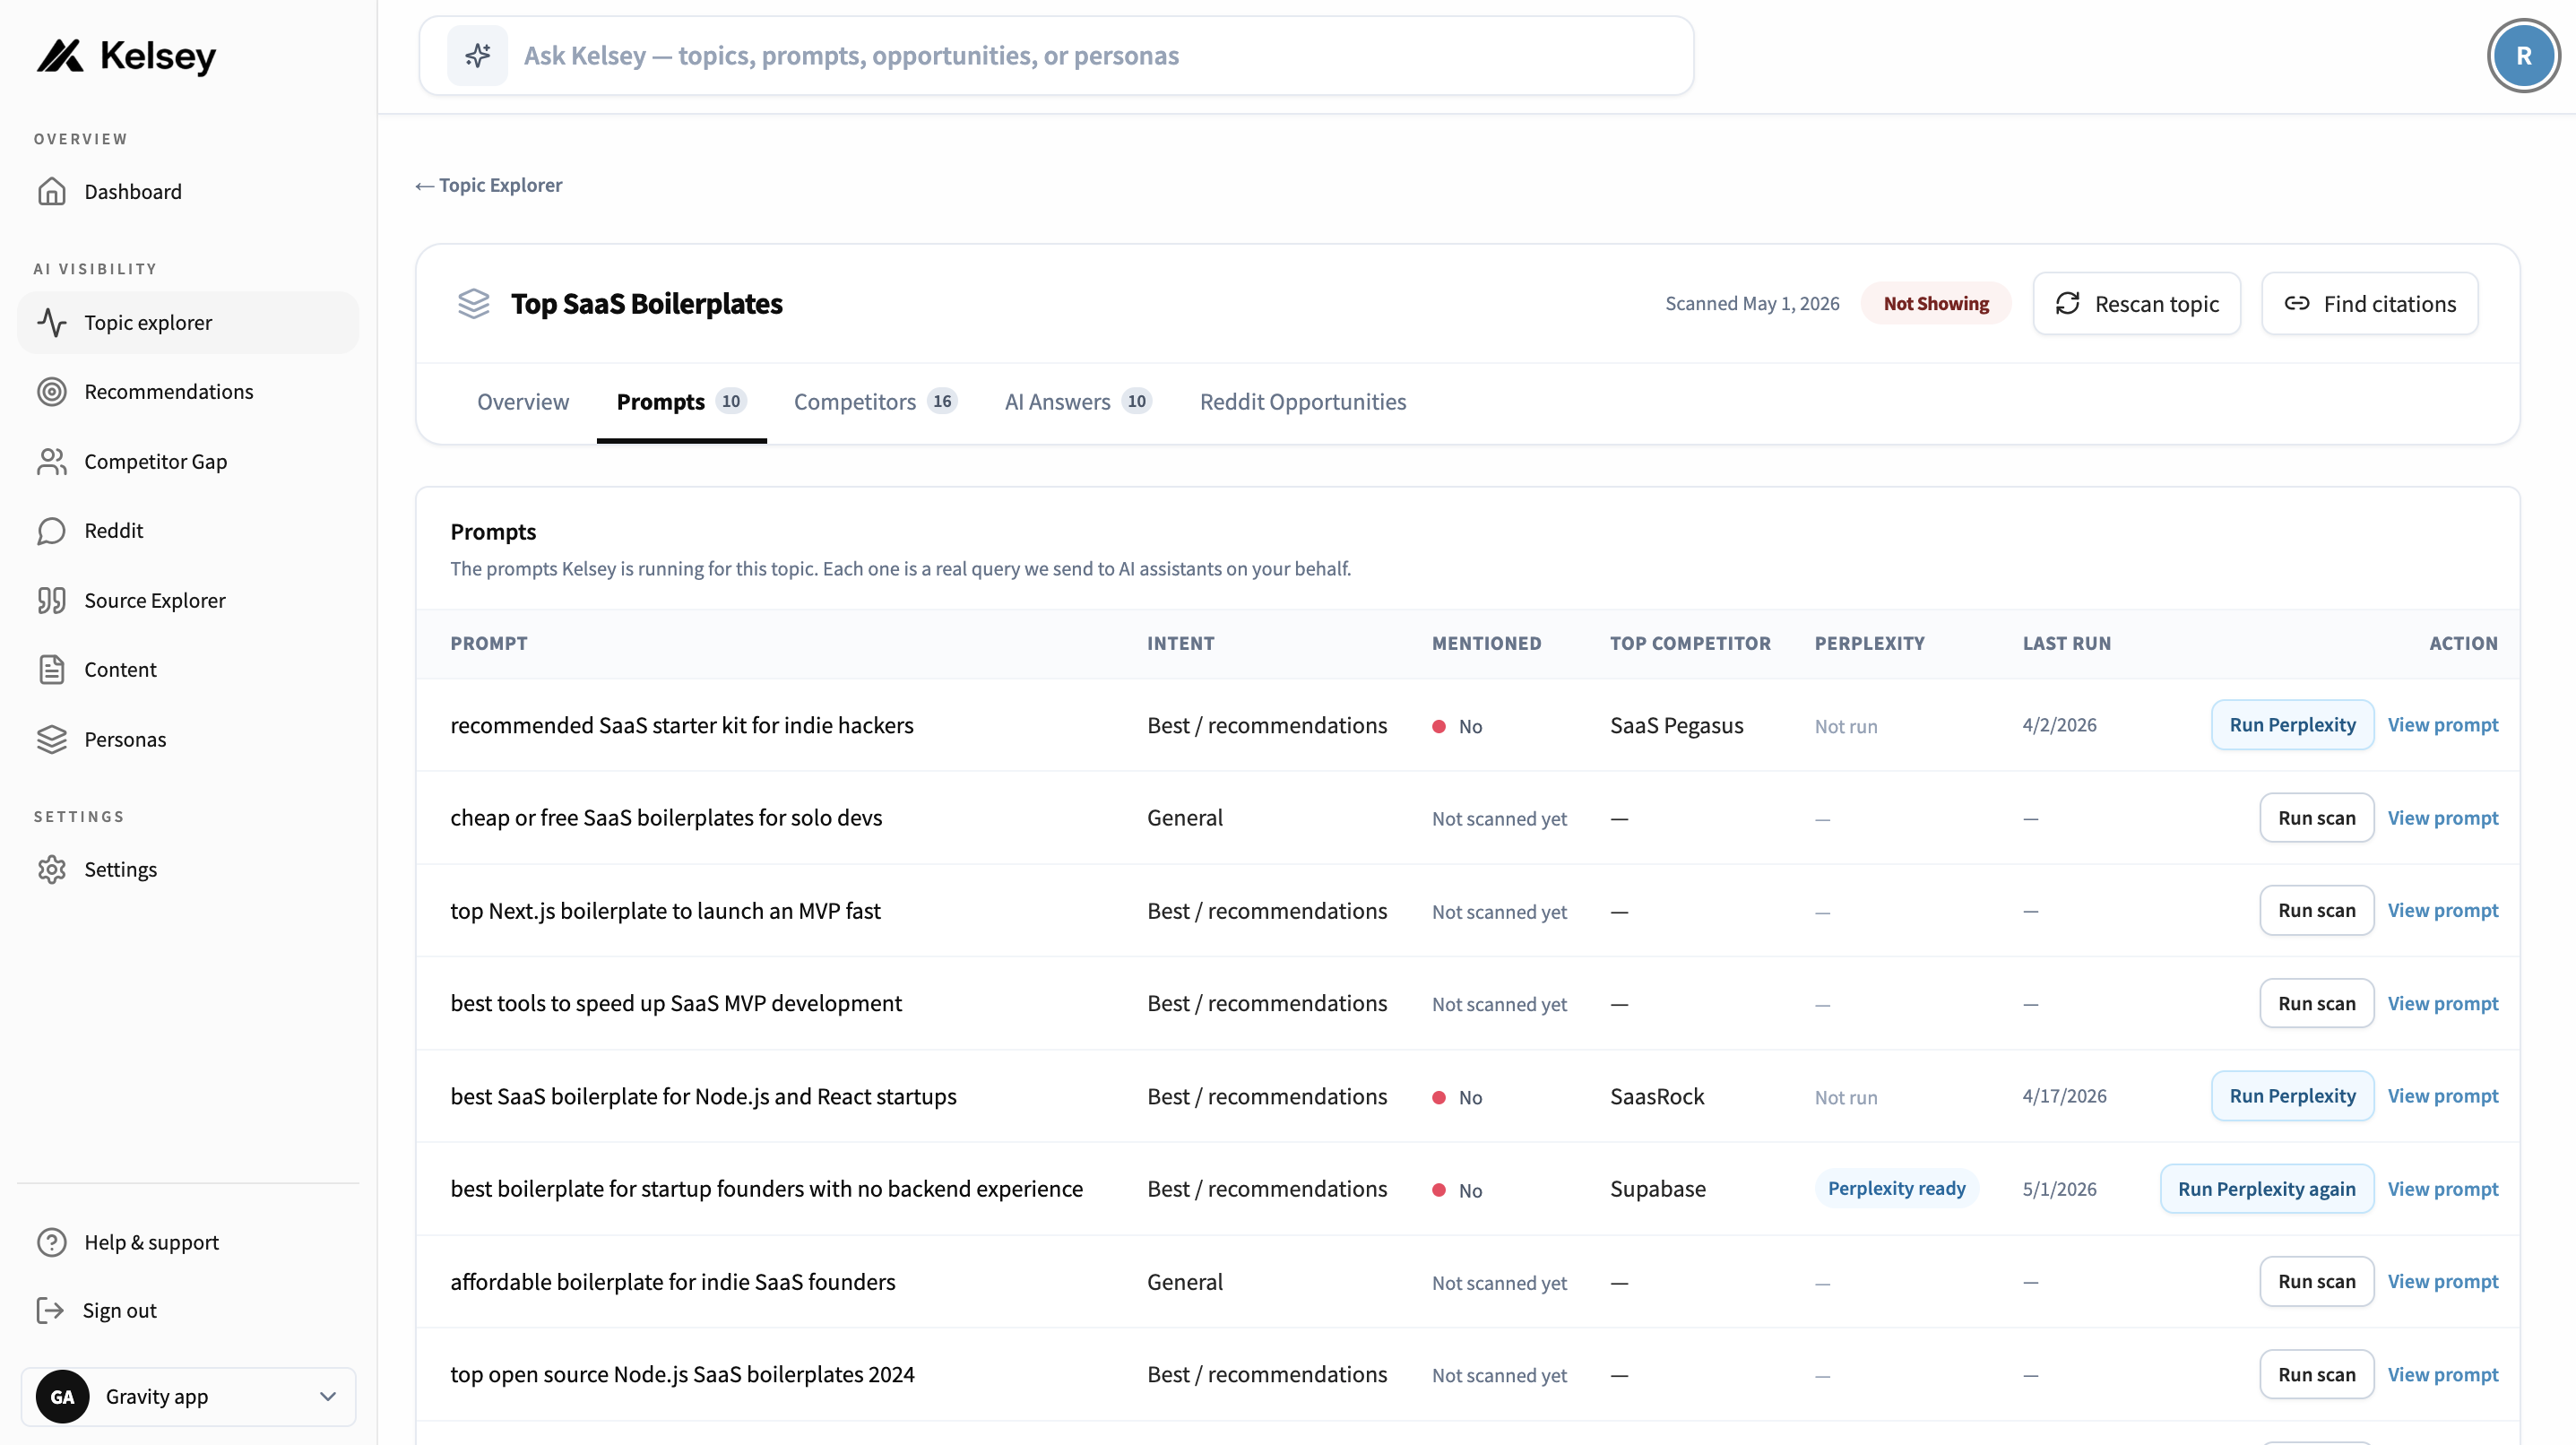Click the PROMPT column header
The image size is (2576, 1445).
(x=488, y=643)
